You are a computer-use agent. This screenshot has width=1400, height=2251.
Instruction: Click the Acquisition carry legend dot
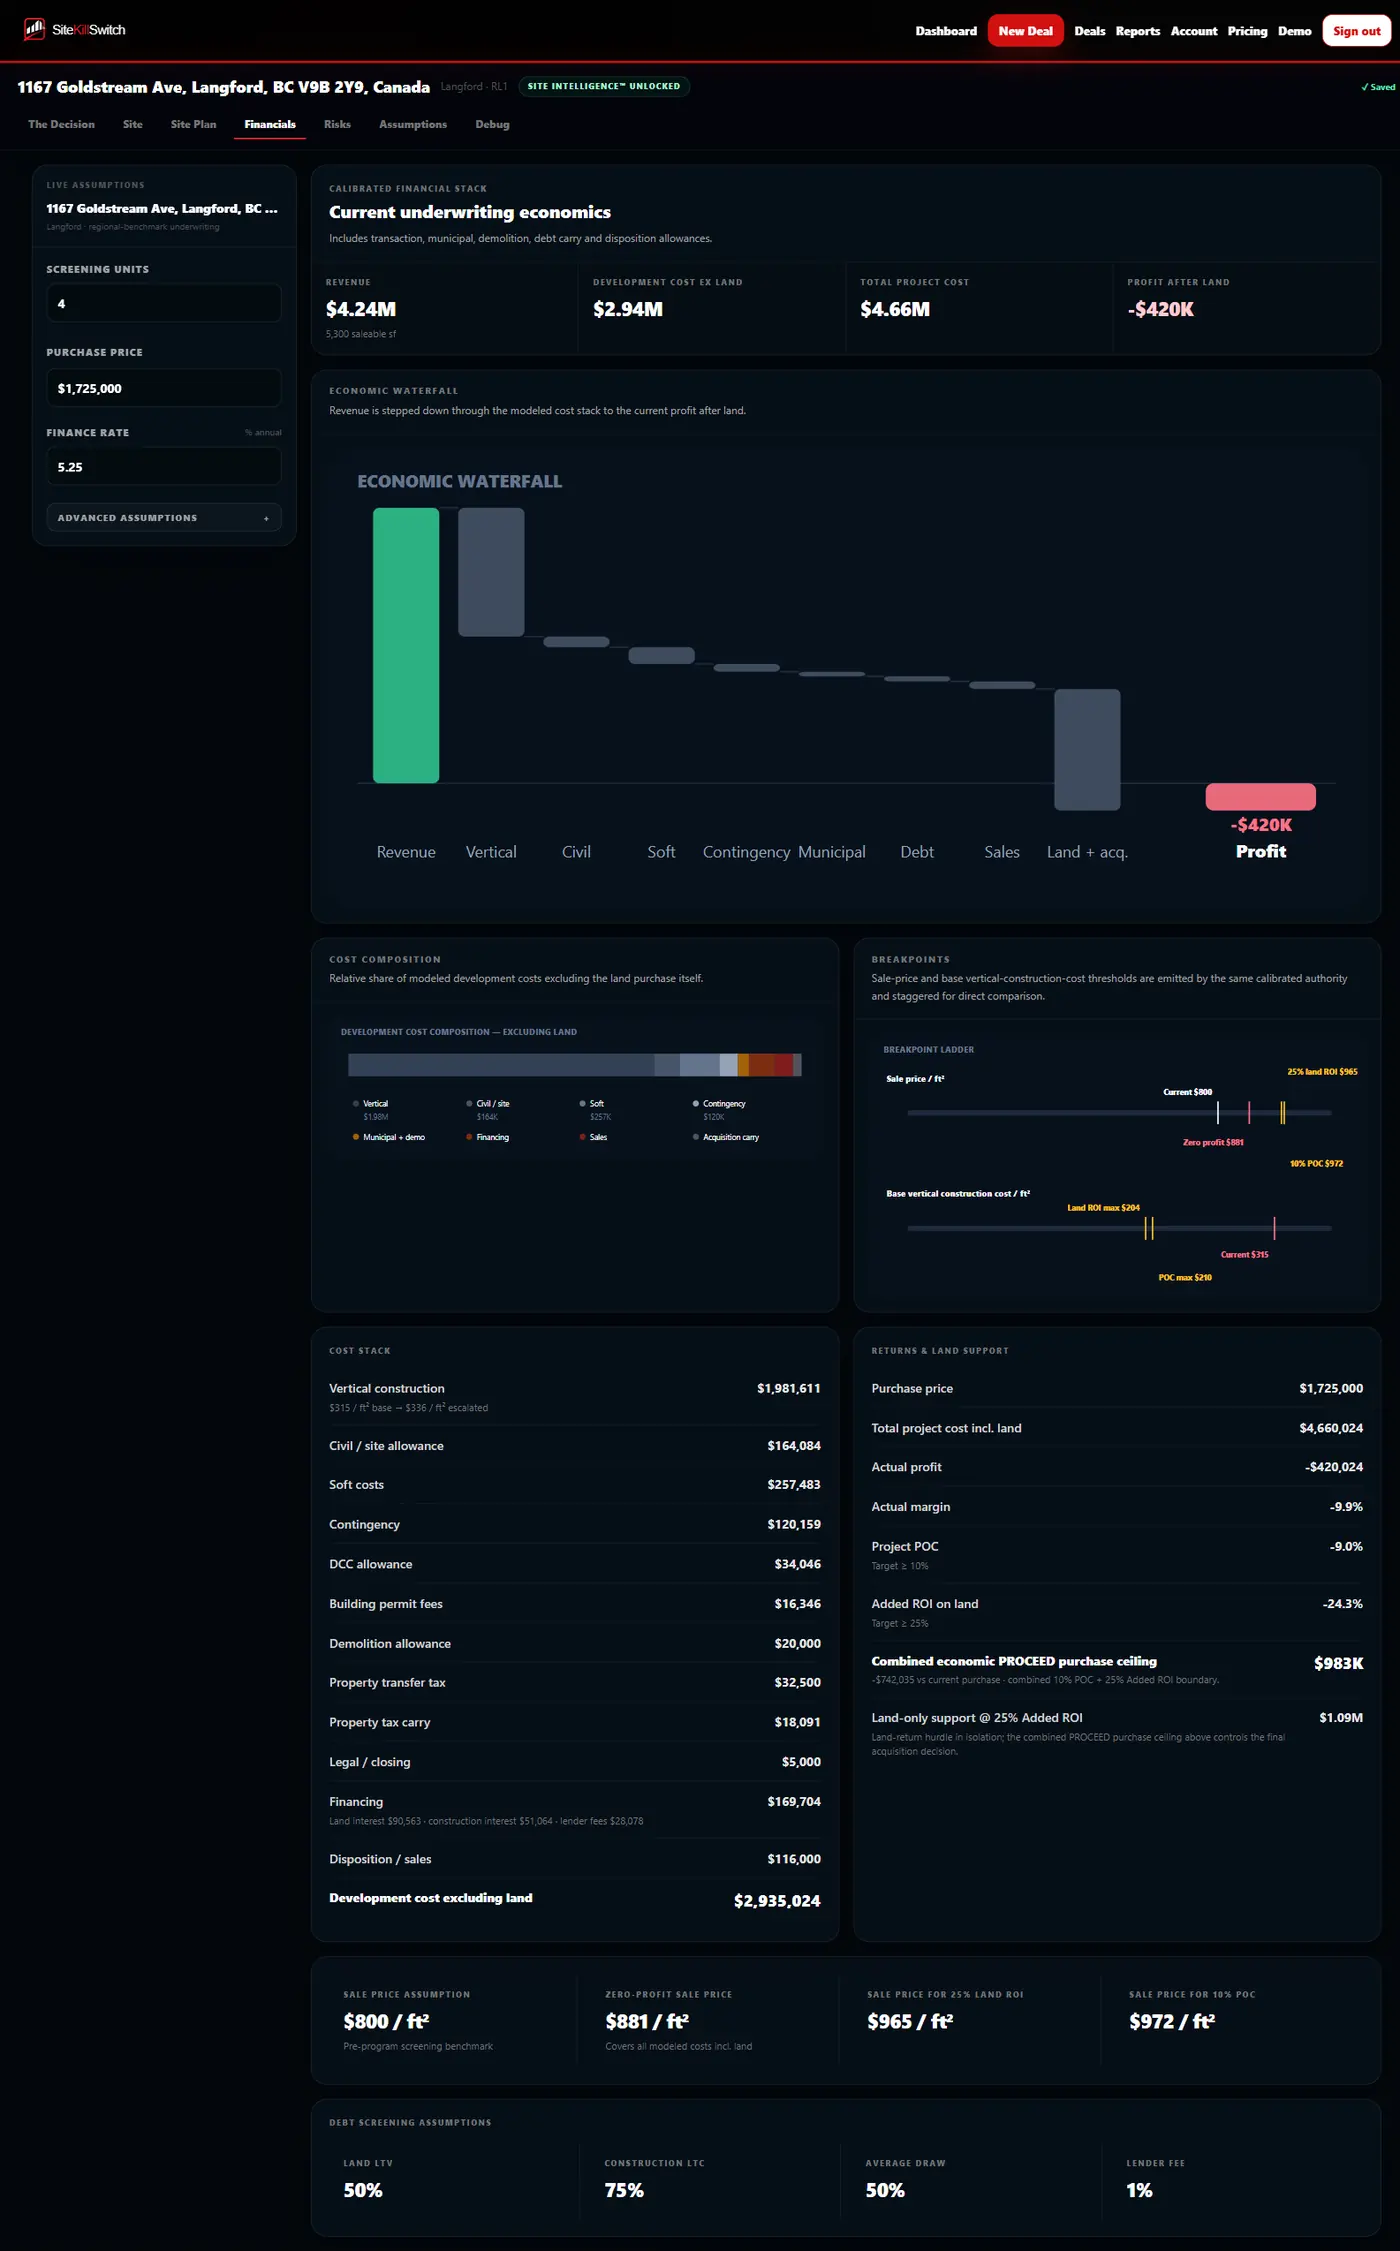(696, 1137)
